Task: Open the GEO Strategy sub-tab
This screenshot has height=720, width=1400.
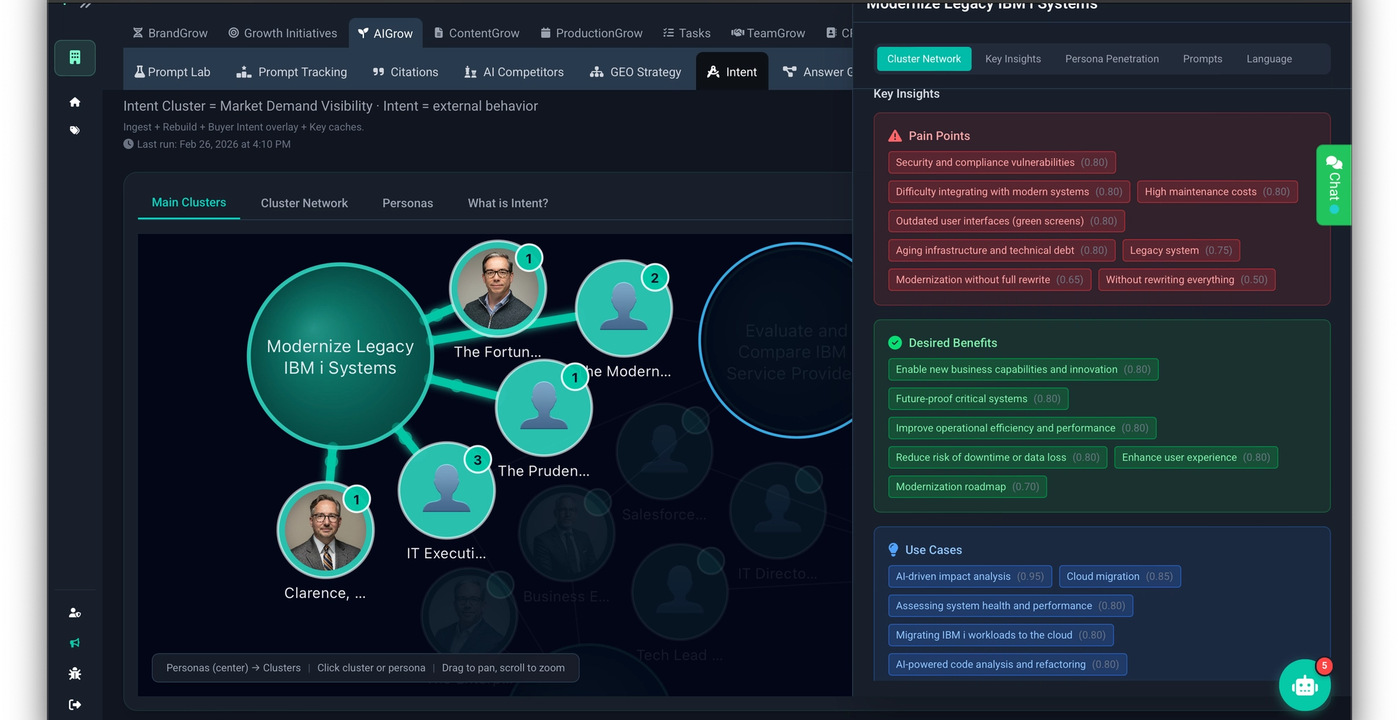Action: [x=635, y=72]
